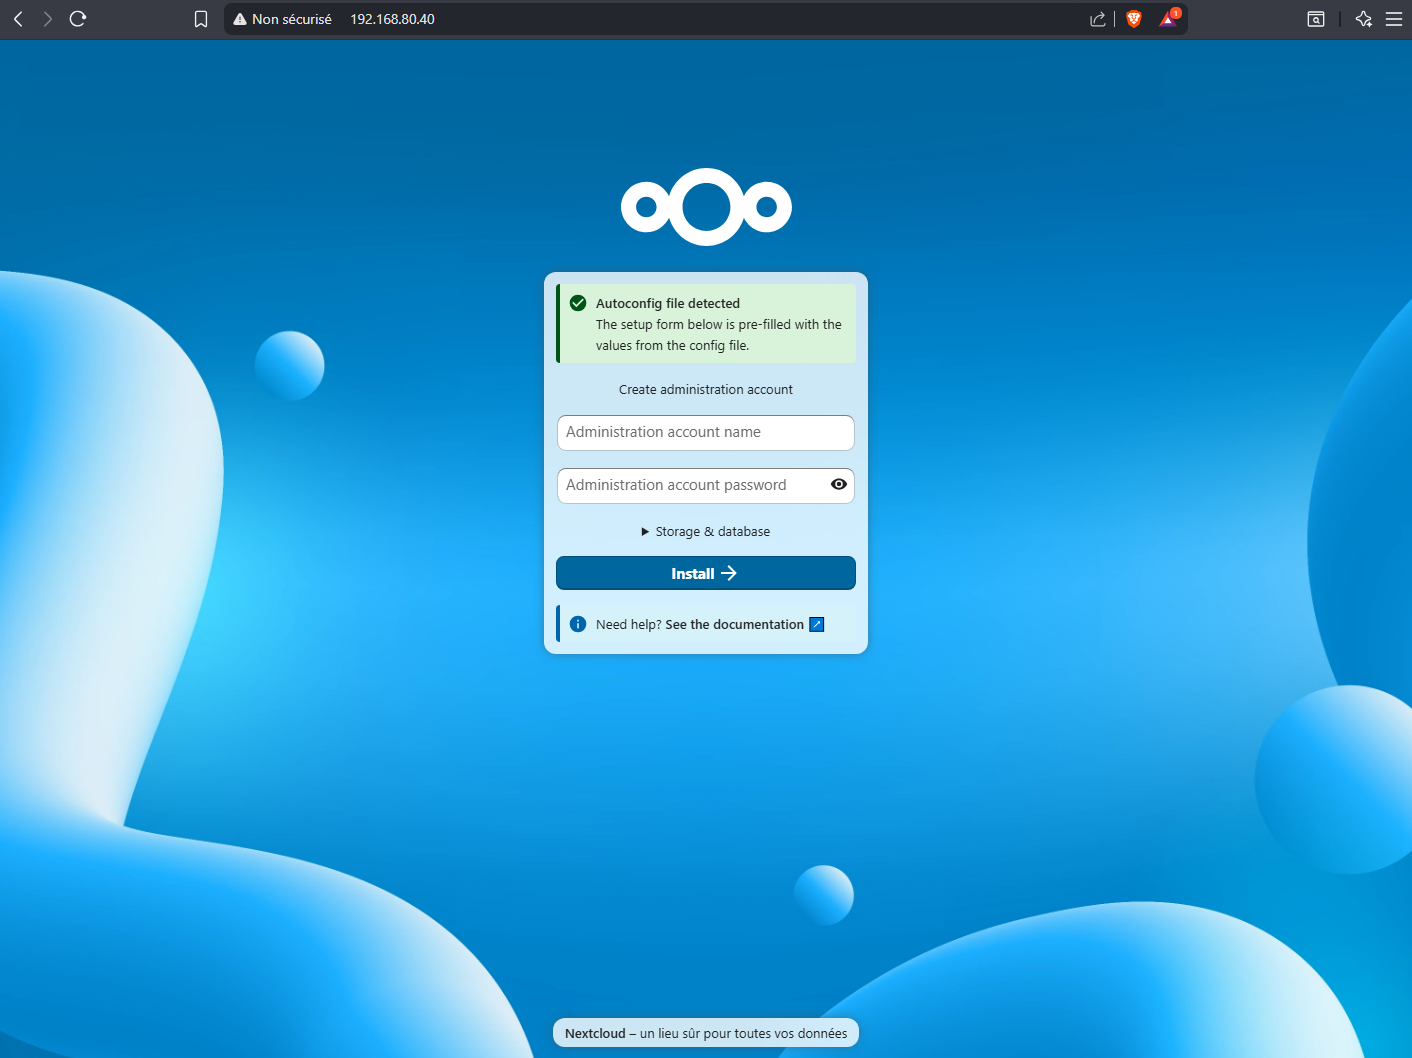Click the browser forward arrow
This screenshot has height=1058, width=1412.
pos(47,19)
